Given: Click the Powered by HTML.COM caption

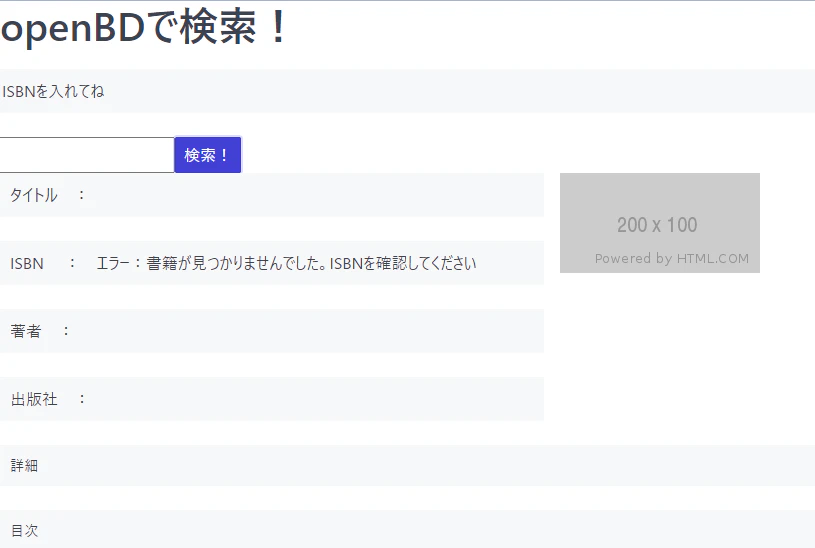Looking at the screenshot, I should 672,258.
